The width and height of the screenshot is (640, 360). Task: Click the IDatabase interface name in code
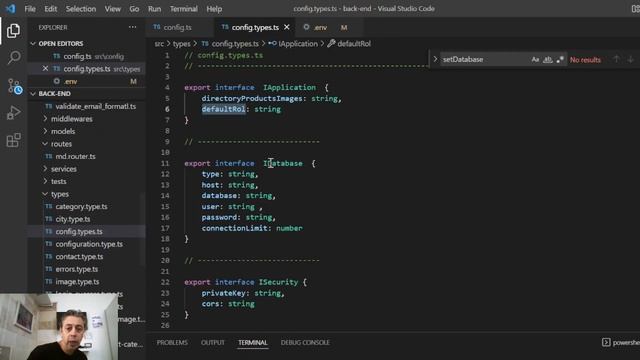[283, 163]
